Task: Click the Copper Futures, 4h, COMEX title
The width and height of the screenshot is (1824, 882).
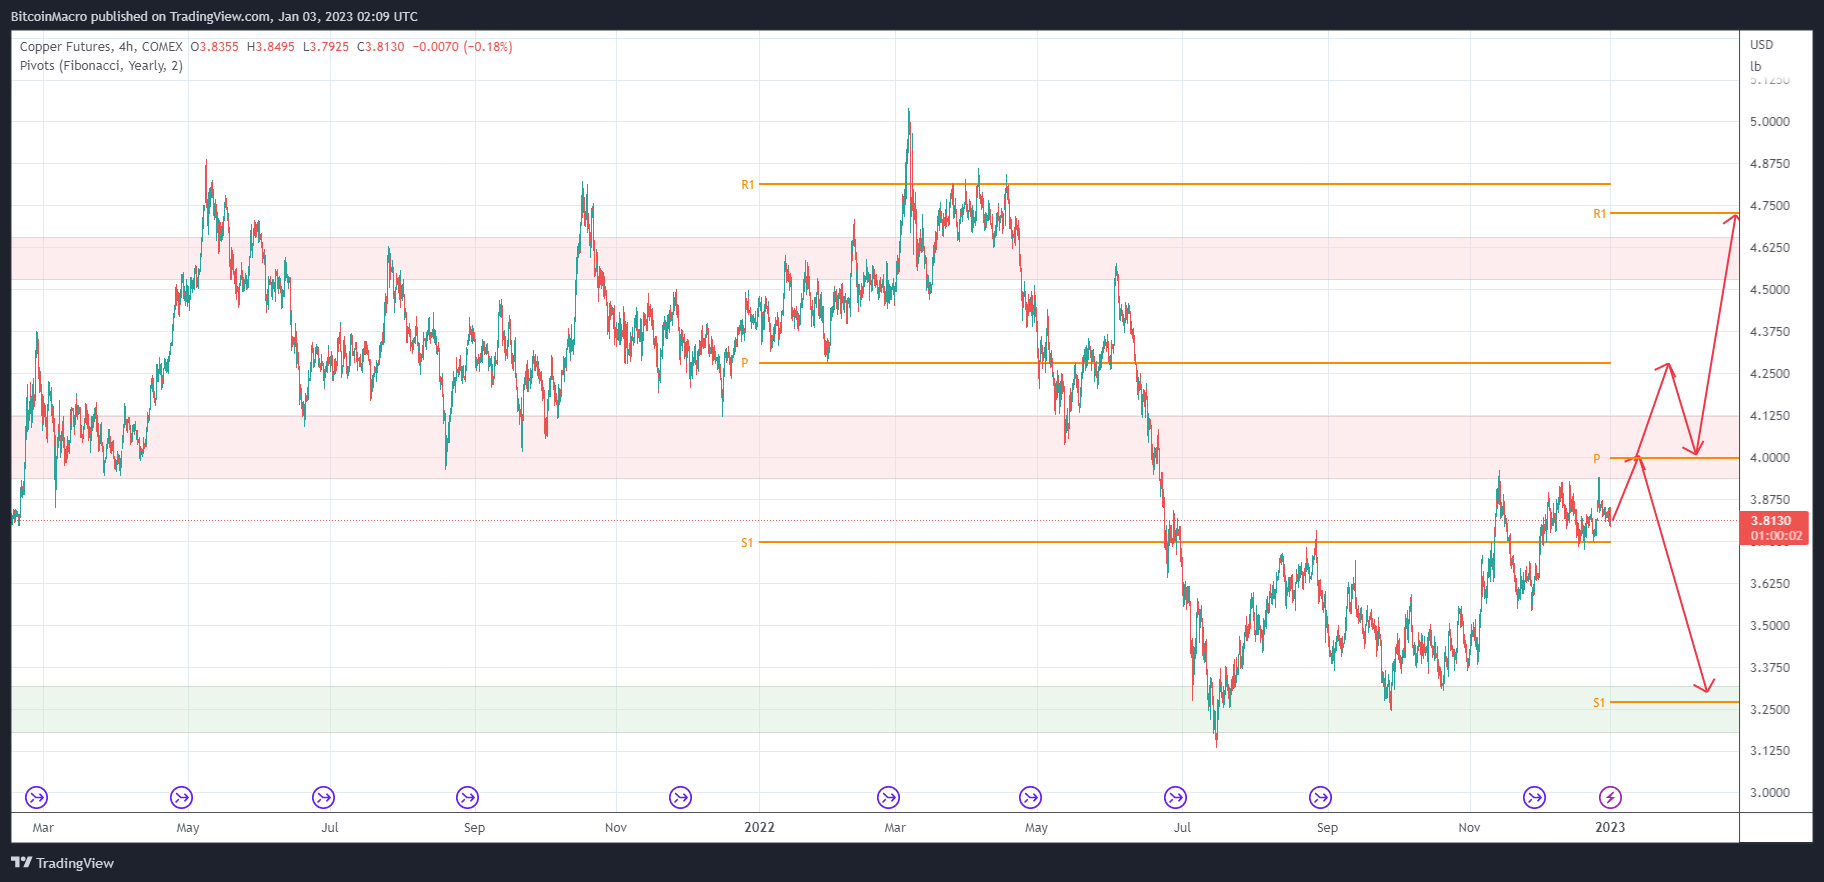Action: pyautogui.click(x=101, y=47)
